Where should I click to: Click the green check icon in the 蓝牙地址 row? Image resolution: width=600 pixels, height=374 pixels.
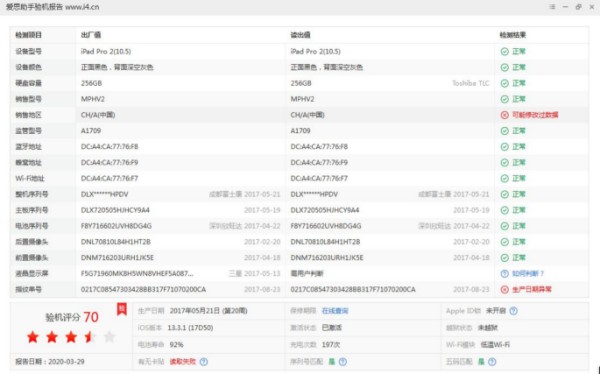pyautogui.click(x=504, y=147)
